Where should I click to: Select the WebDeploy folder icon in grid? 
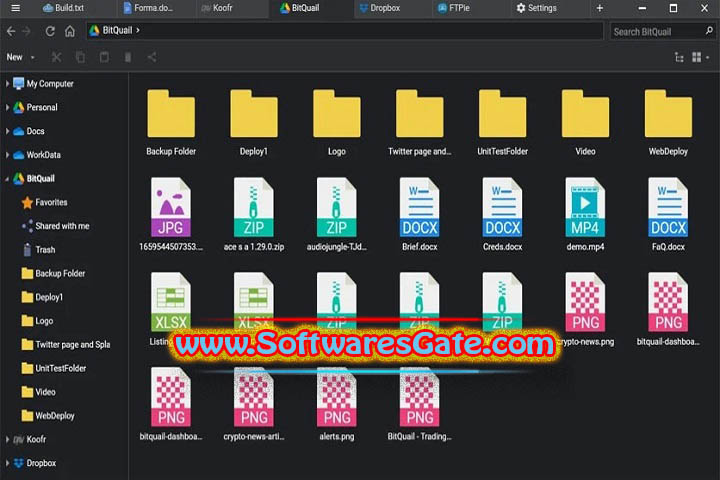pos(668,114)
